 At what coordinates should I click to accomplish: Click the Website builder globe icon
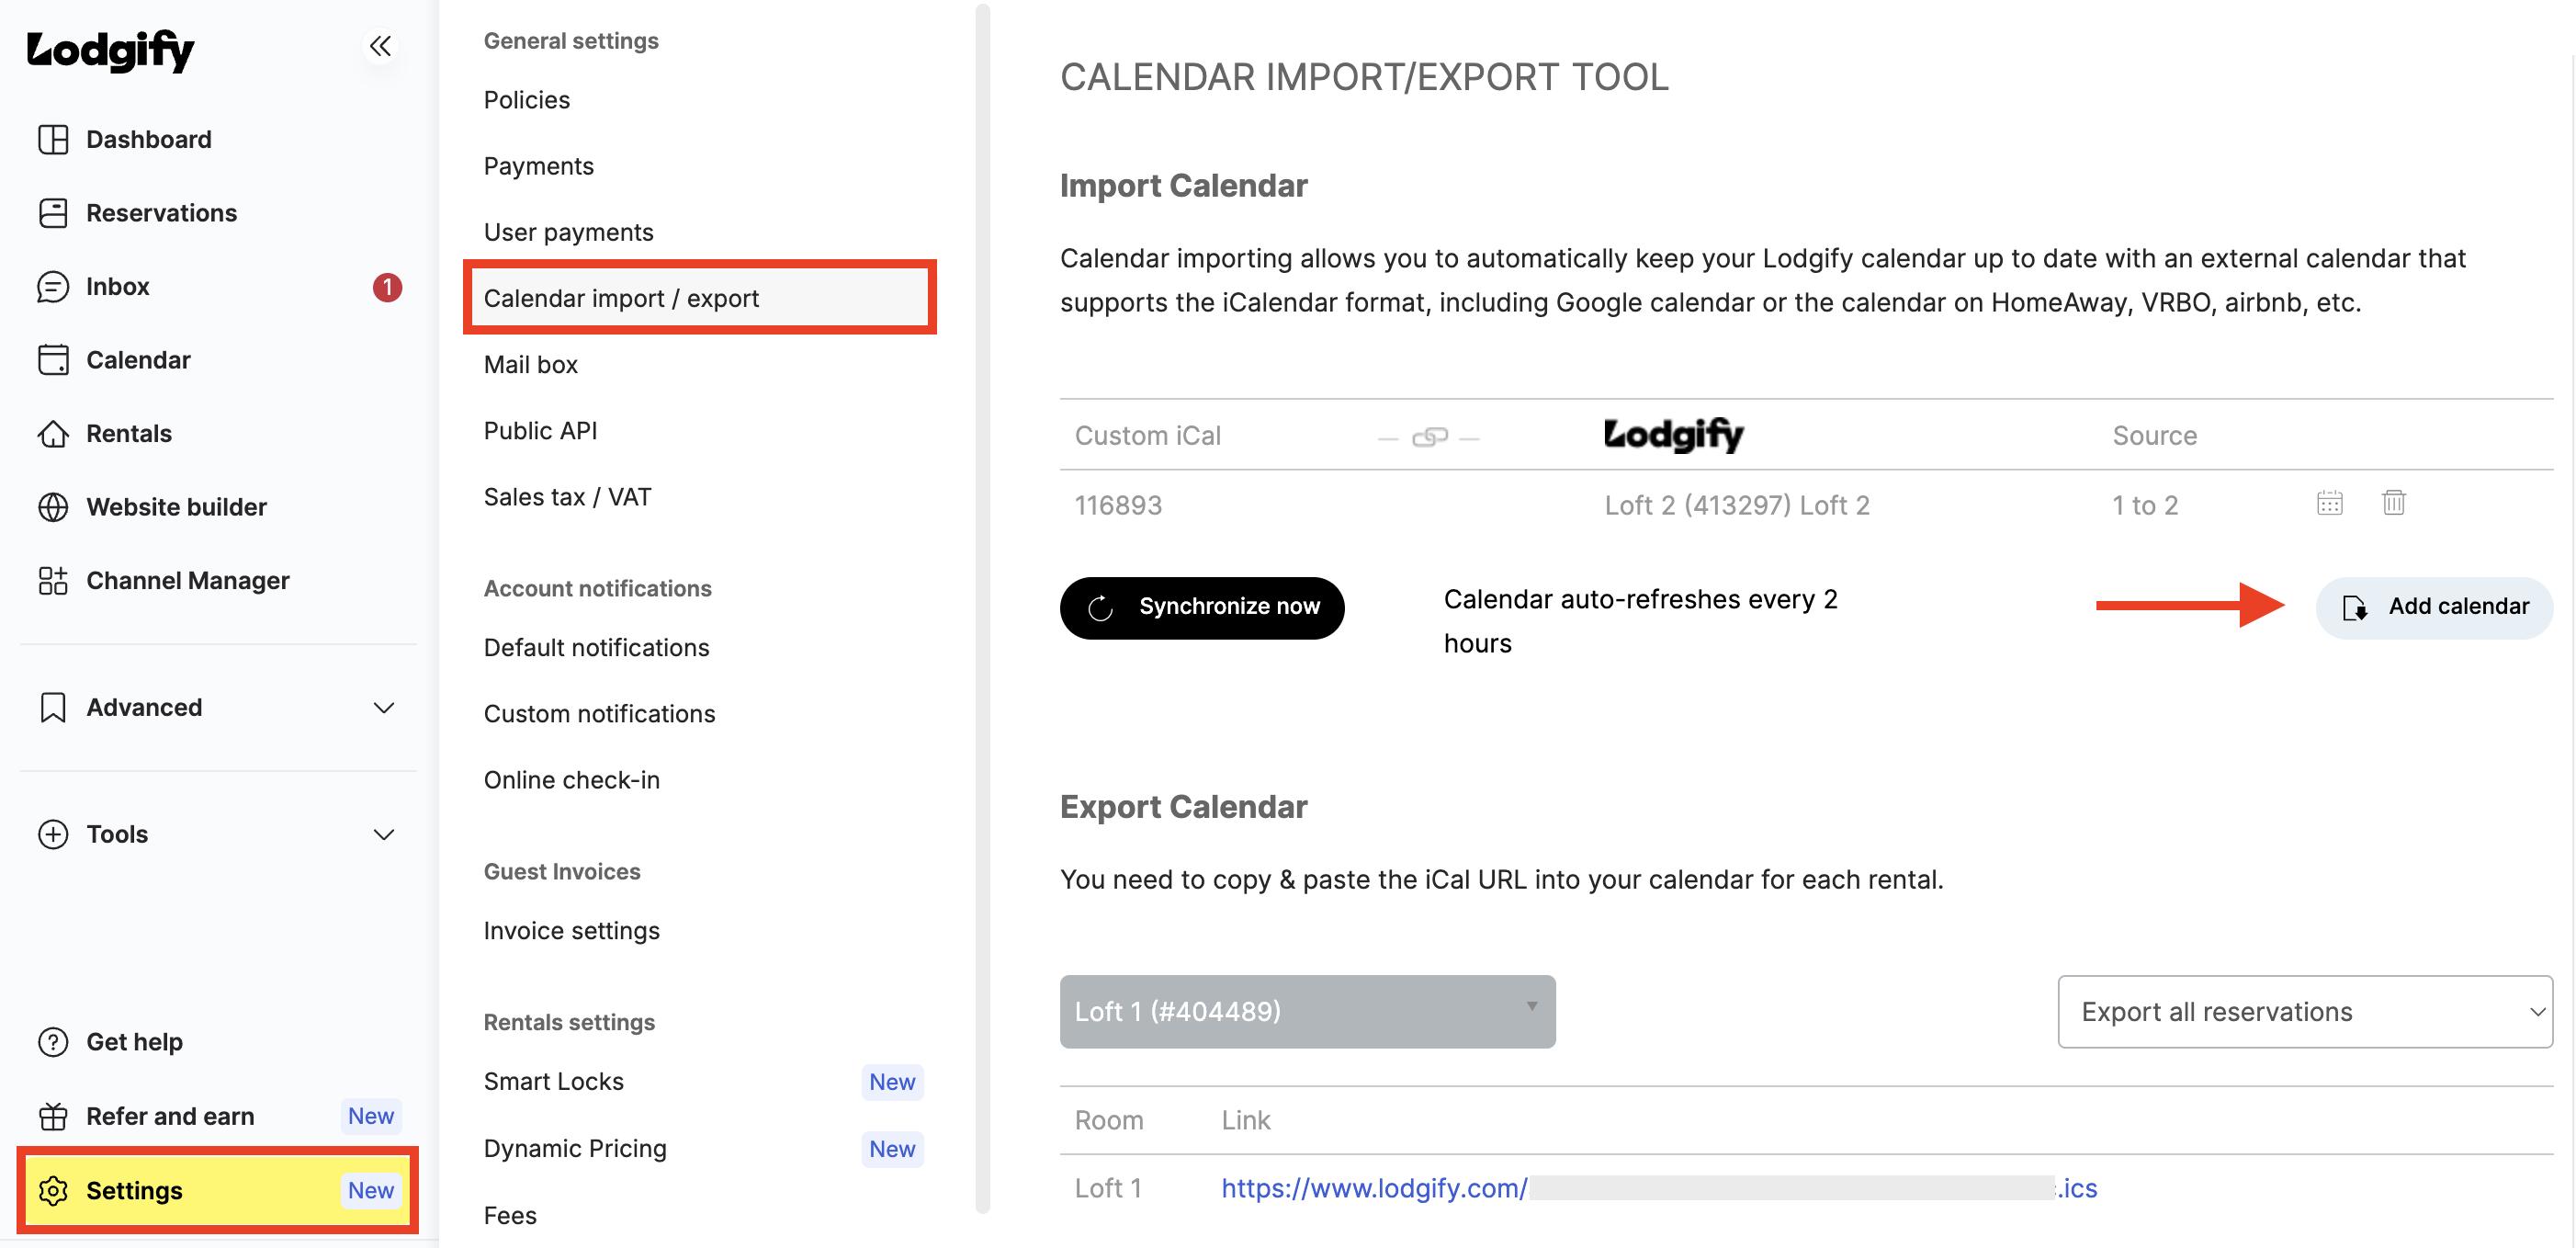click(x=53, y=507)
